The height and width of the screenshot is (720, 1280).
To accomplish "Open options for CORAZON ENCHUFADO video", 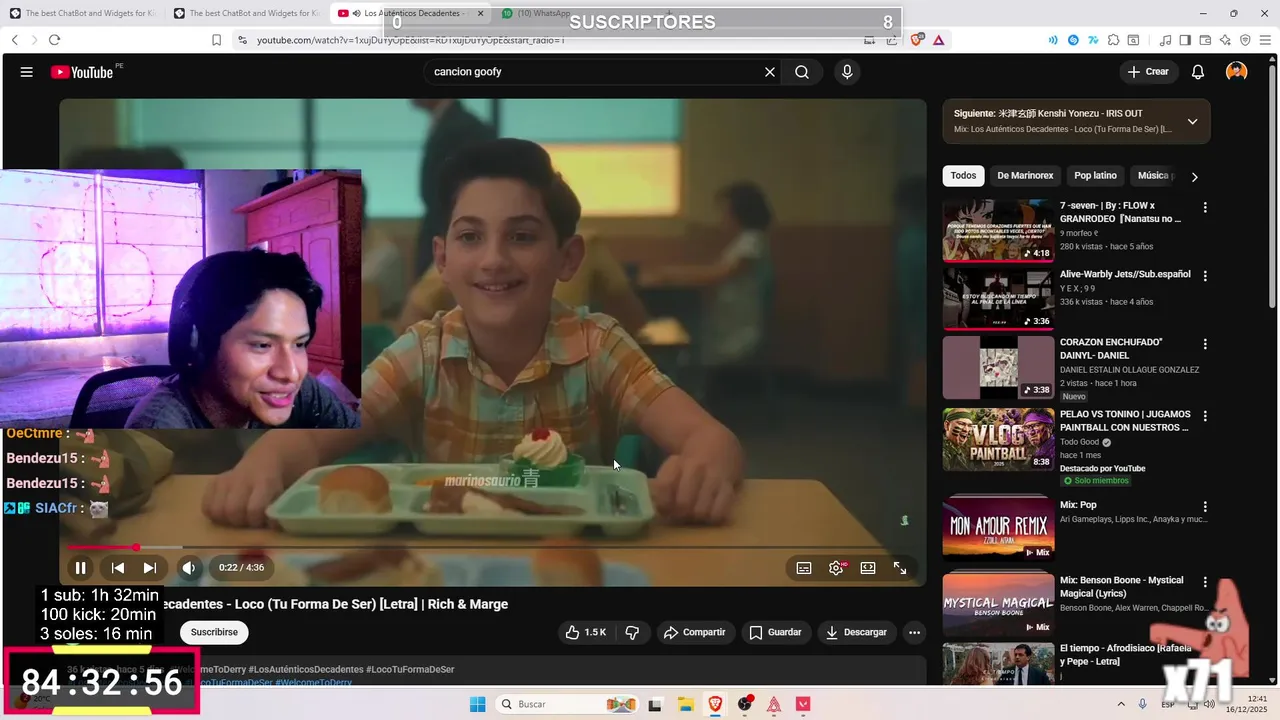I will coord(1205,343).
